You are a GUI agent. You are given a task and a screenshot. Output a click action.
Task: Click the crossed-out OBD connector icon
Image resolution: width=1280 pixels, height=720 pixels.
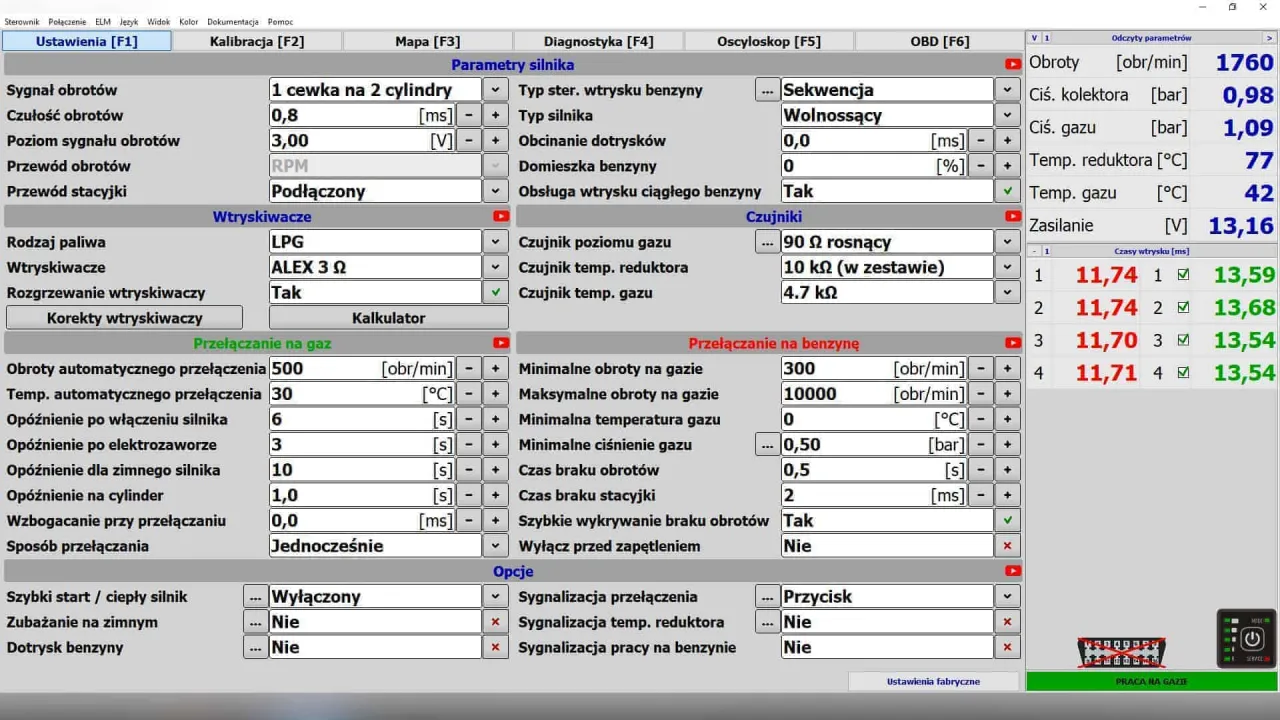click(1119, 652)
